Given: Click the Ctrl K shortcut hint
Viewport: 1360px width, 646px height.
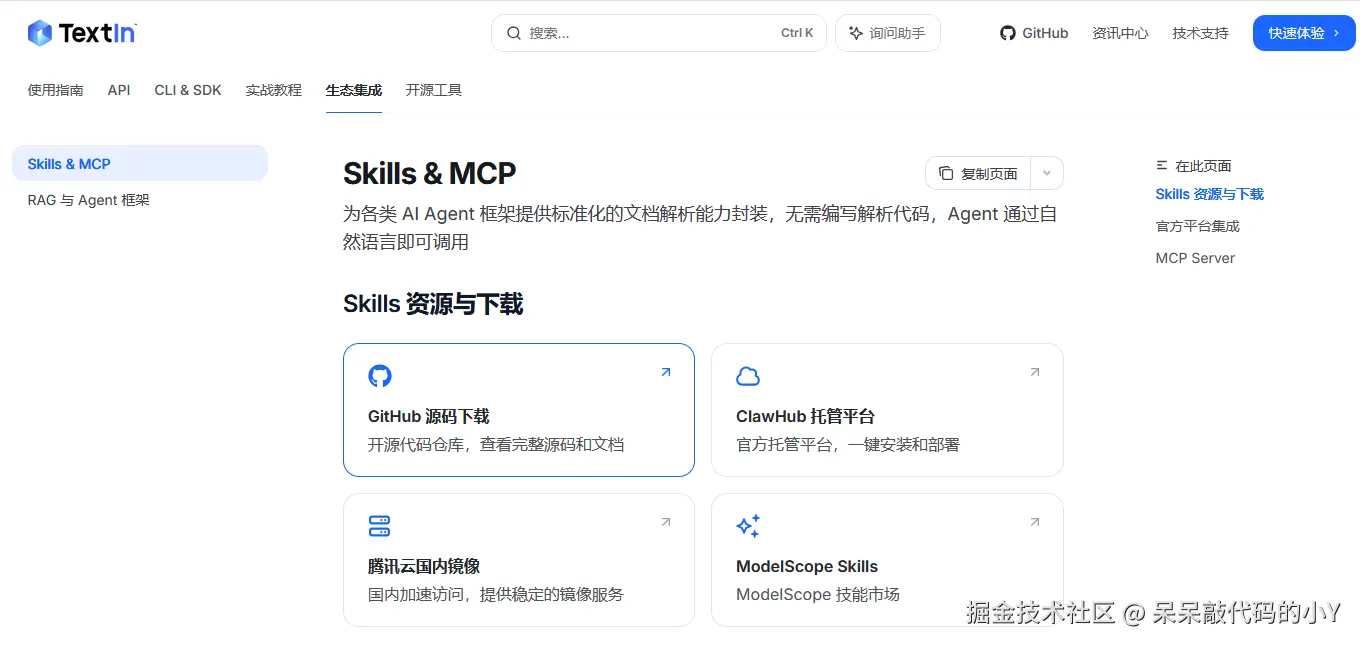Looking at the screenshot, I should [x=797, y=33].
